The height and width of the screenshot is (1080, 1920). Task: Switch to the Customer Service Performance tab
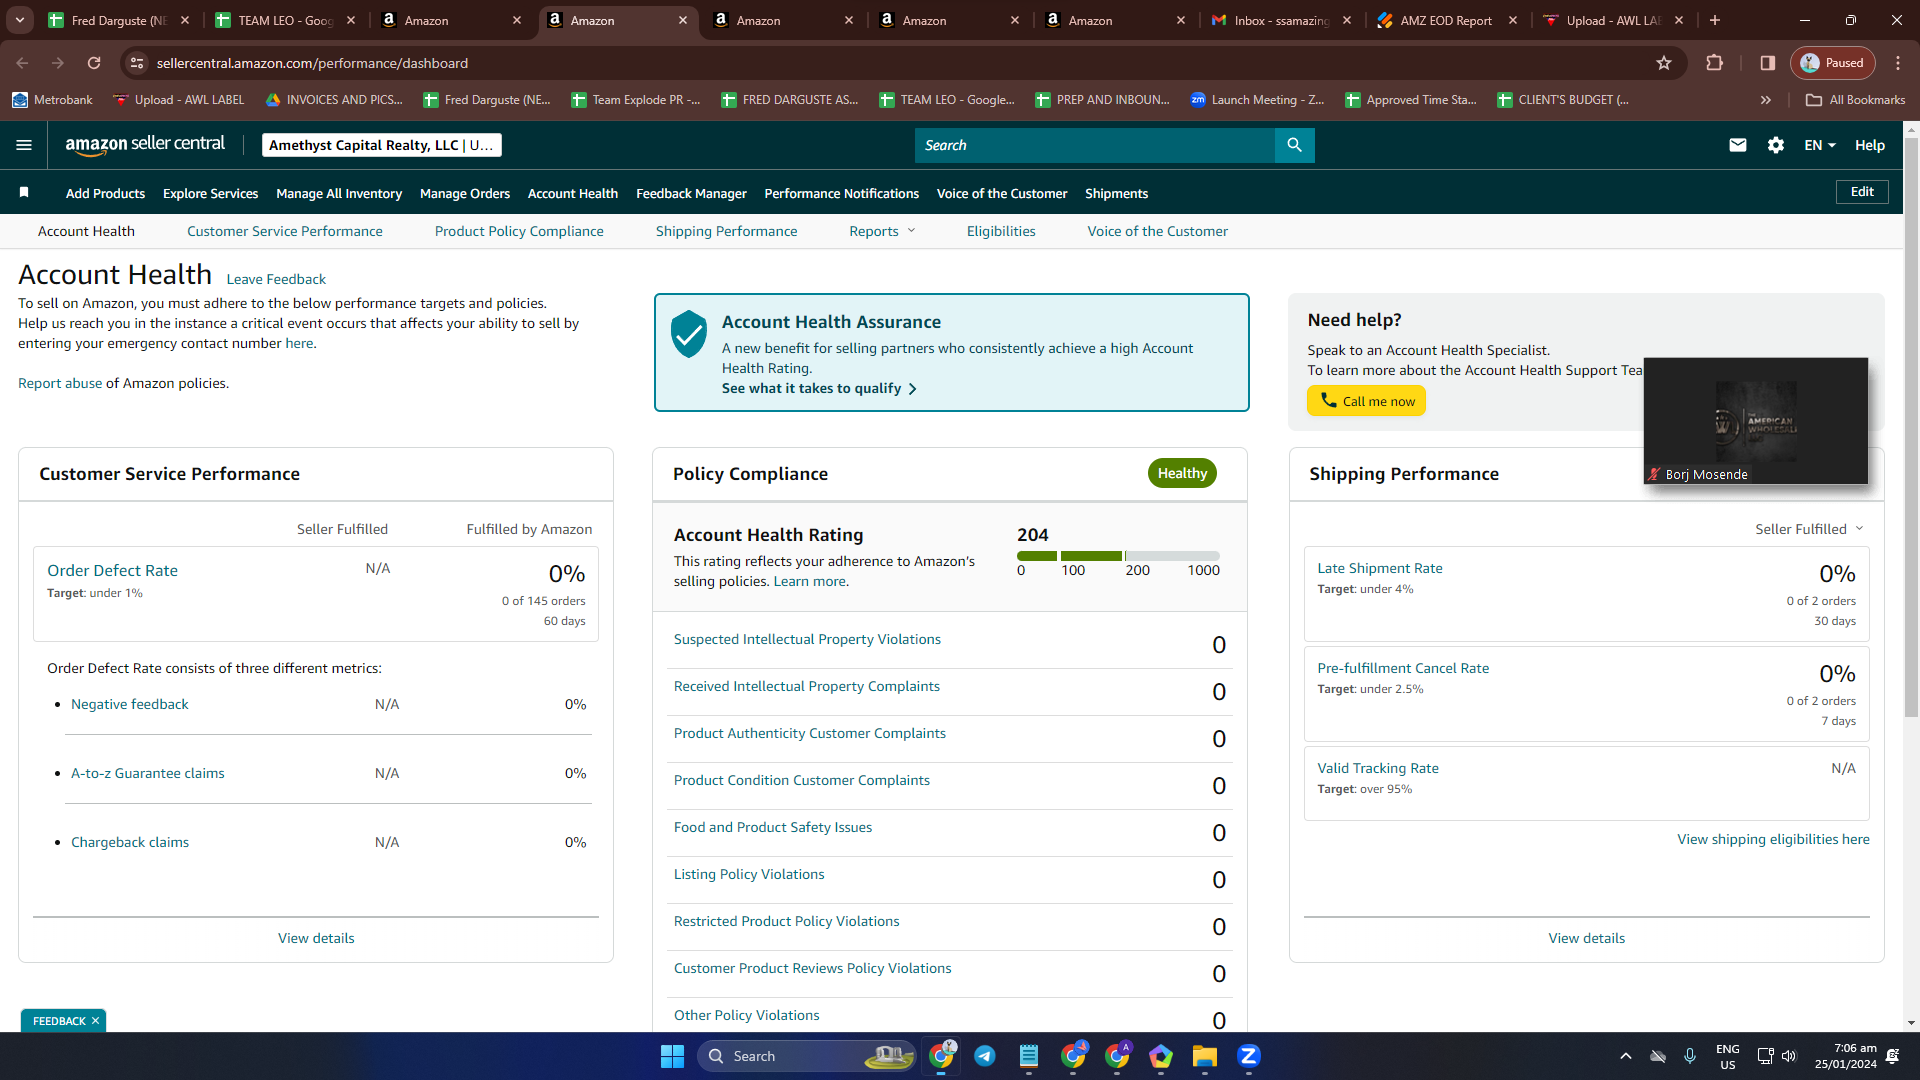(285, 231)
